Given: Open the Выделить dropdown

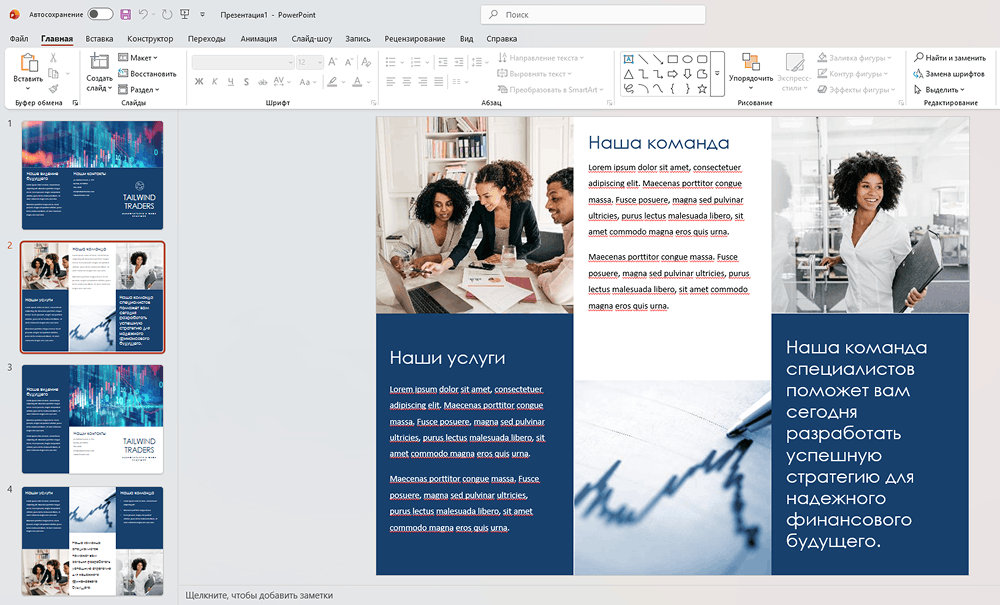Looking at the screenshot, I should tap(939, 90).
